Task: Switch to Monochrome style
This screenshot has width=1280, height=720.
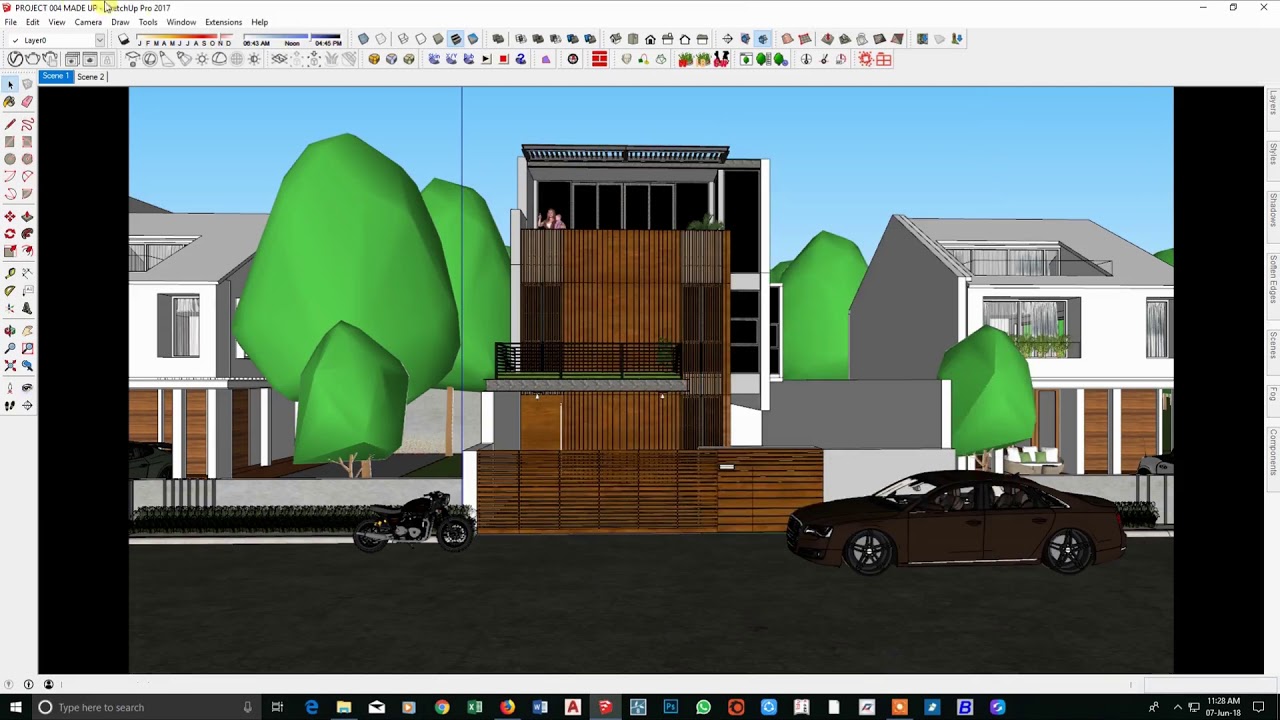Action: [473, 39]
